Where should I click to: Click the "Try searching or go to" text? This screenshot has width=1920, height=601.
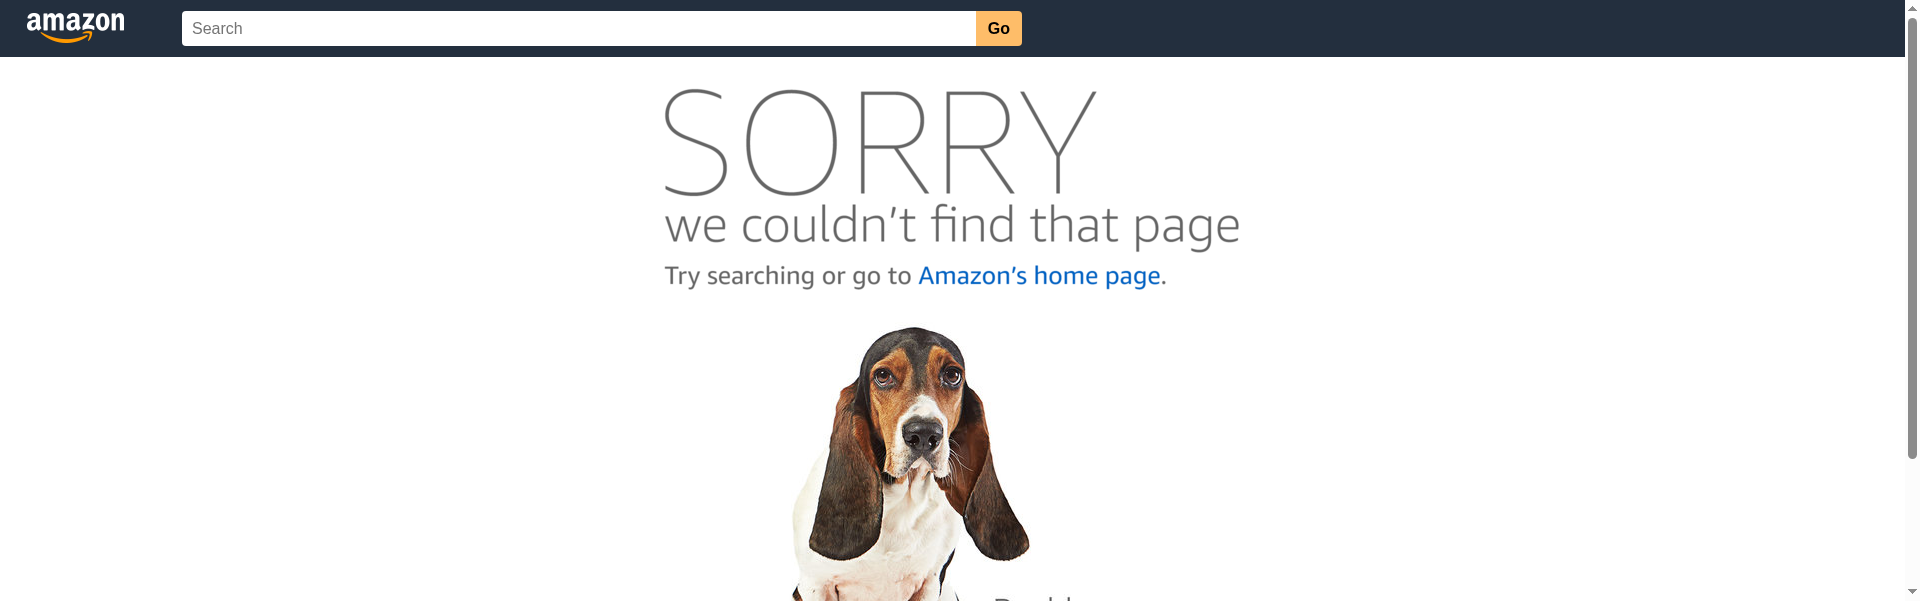(x=788, y=275)
